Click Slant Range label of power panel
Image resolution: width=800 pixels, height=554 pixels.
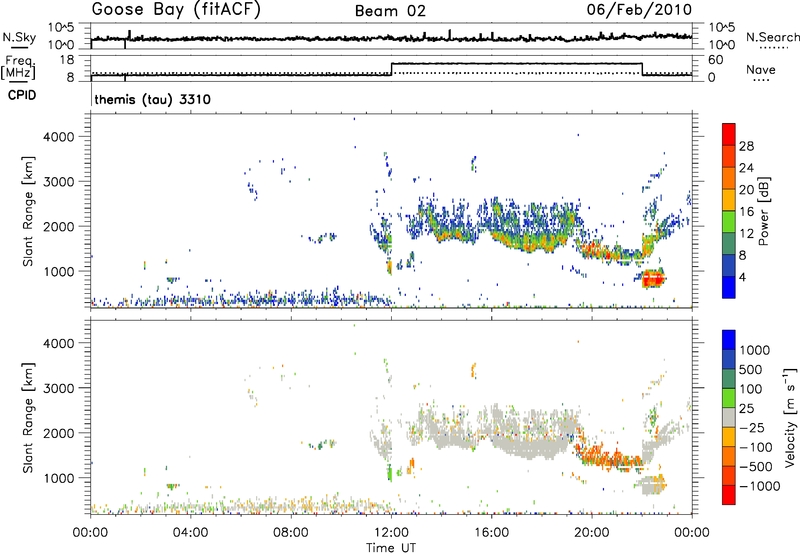(x=28, y=211)
